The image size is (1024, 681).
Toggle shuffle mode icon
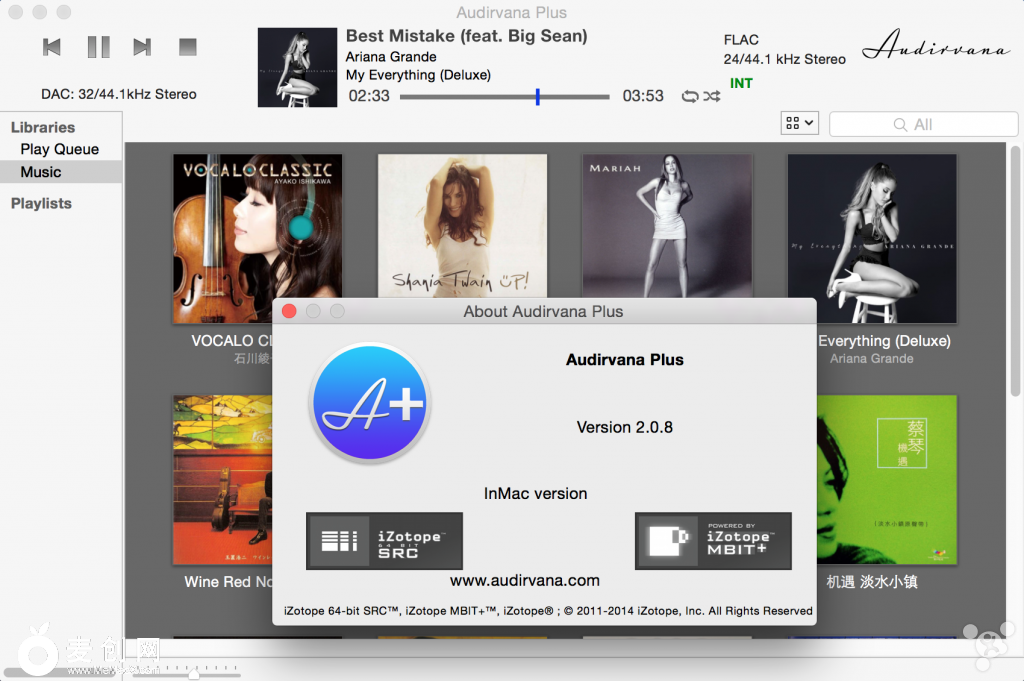[x=711, y=96]
